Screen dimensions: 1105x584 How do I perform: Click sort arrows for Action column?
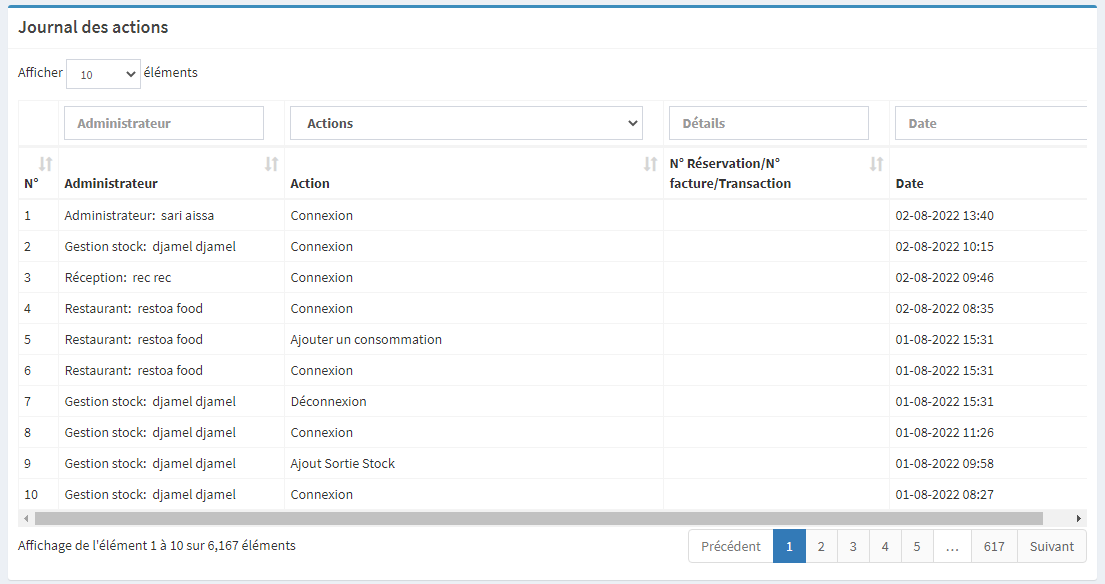[650, 164]
